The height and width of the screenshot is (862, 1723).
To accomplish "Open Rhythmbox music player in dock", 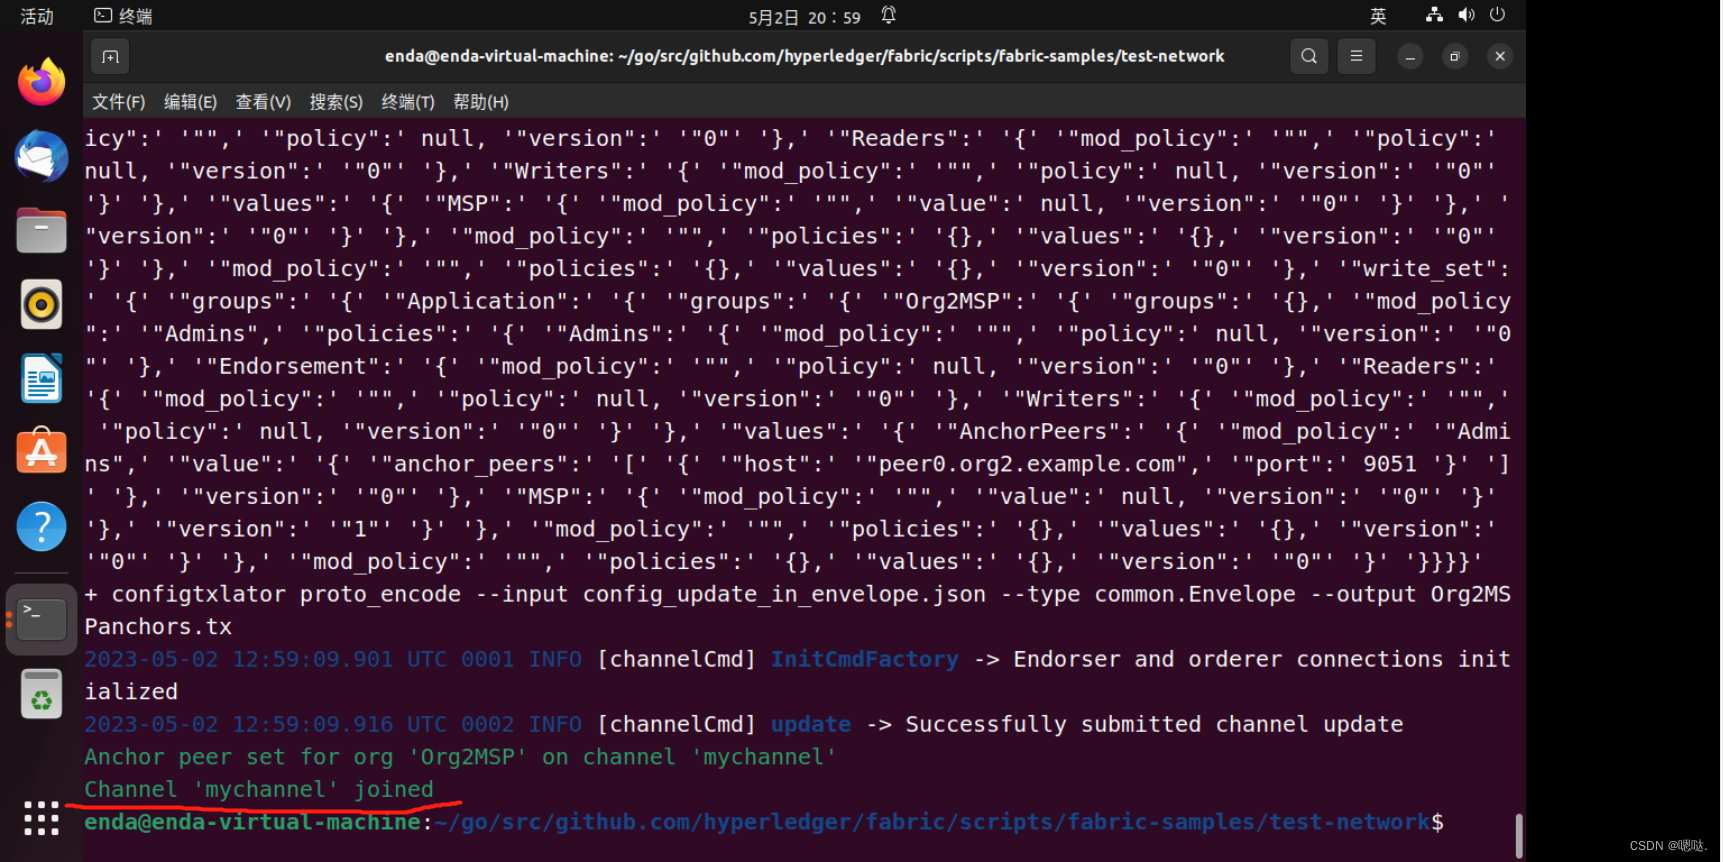I will [41, 304].
